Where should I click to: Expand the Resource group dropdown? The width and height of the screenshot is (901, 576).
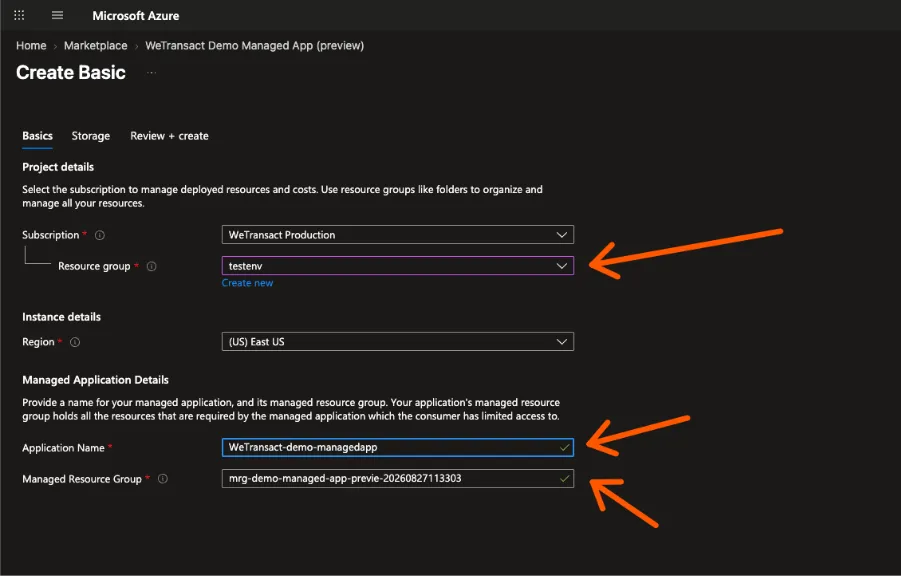click(x=398, y=266)
